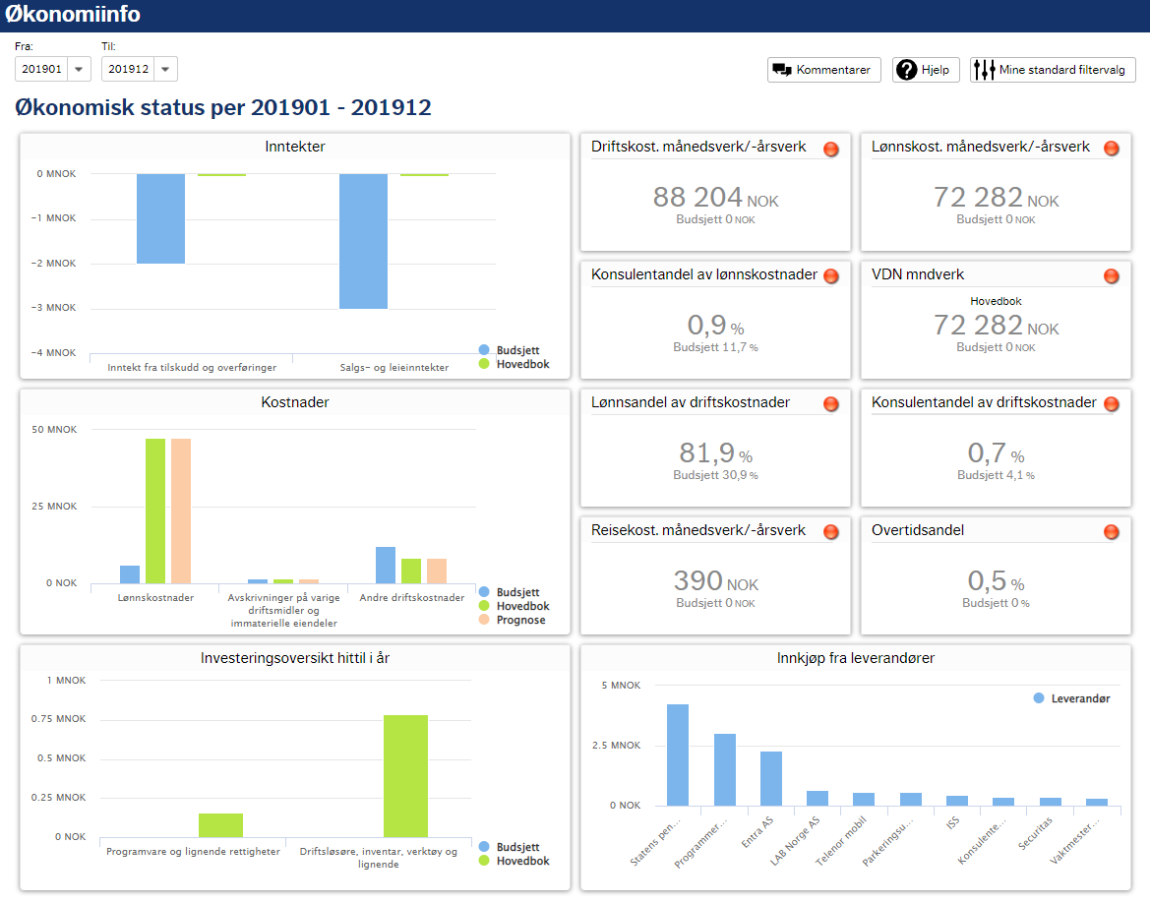This screenshot has width=1150, height=904.
Task: Click Budsjett 30,9 % text
Action: click(x=715, y=475)
